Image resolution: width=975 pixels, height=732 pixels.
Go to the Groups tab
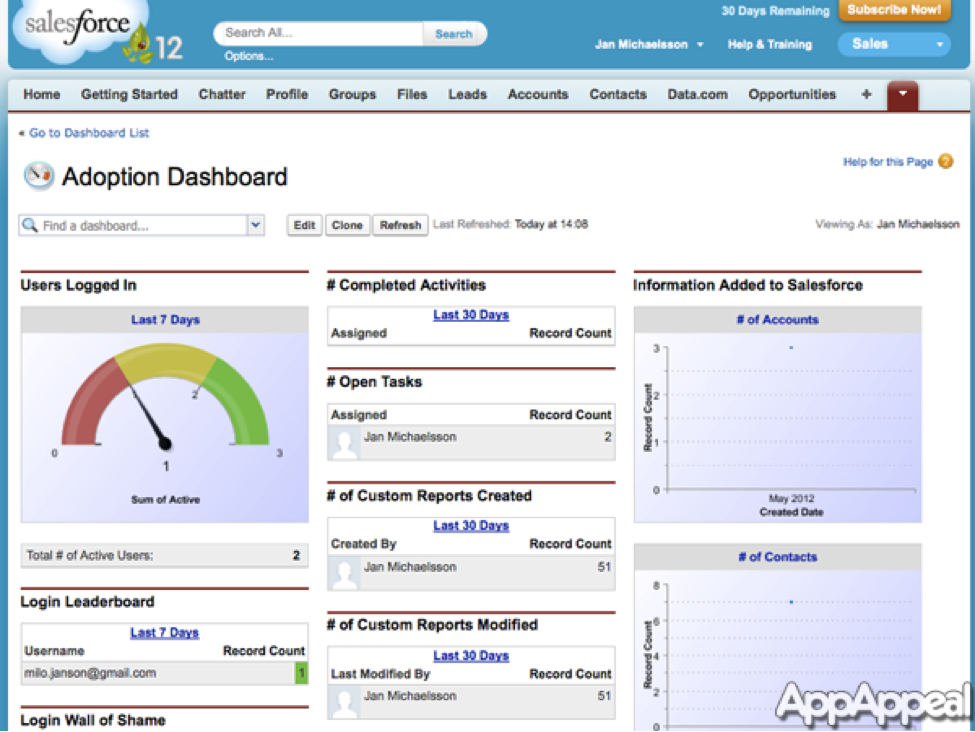tap(352, 95)
